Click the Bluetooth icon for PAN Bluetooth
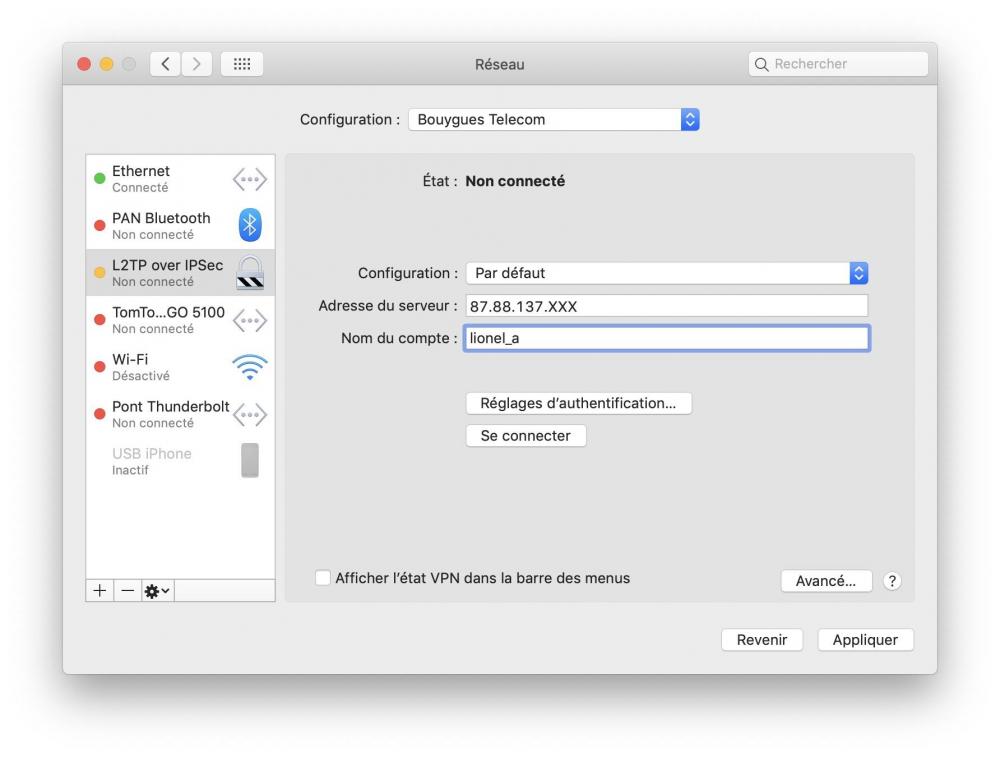The image size is (1000, 757). [x=250, y=224]
